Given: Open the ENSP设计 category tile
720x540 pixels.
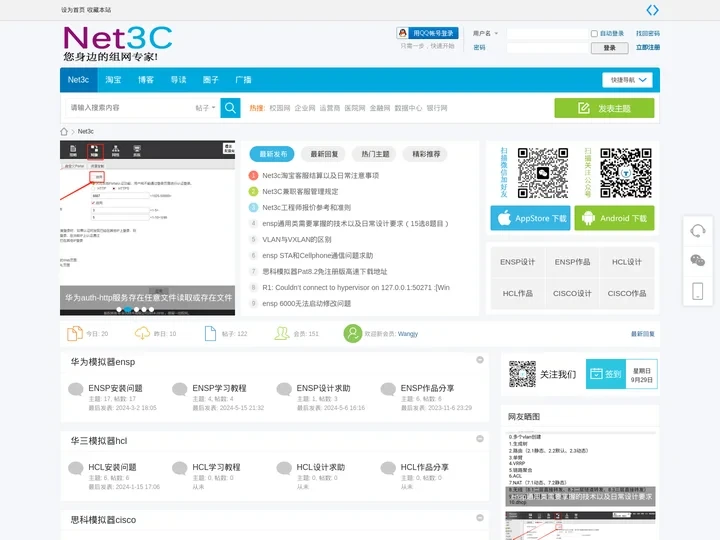Looking at the screenshot, I should point(518,262).
